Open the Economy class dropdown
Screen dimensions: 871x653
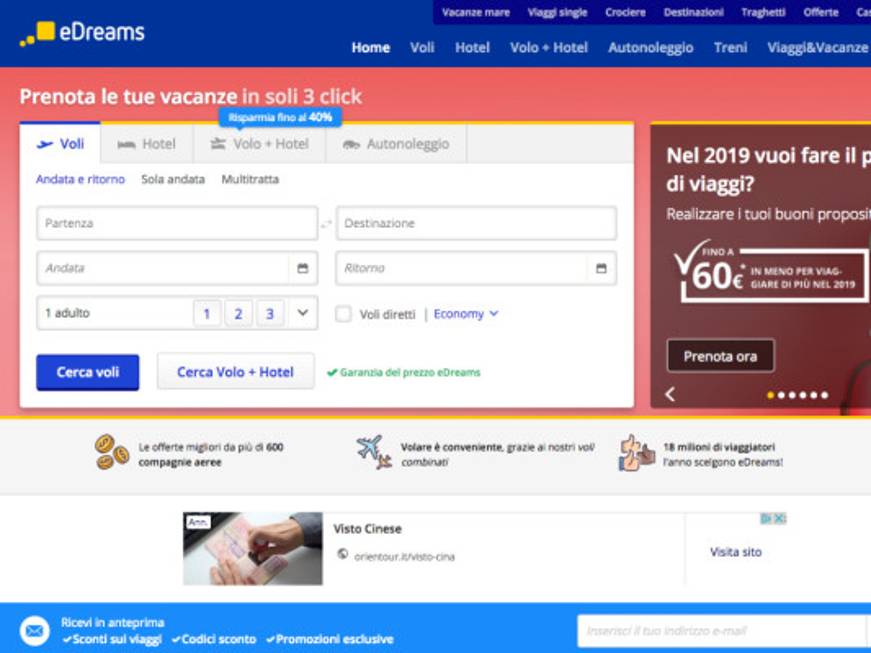coord(465,314)
